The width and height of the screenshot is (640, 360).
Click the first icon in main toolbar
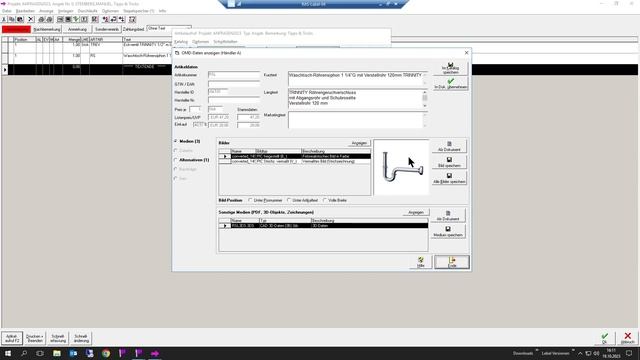pyautogui.click(x=4, y=19)
